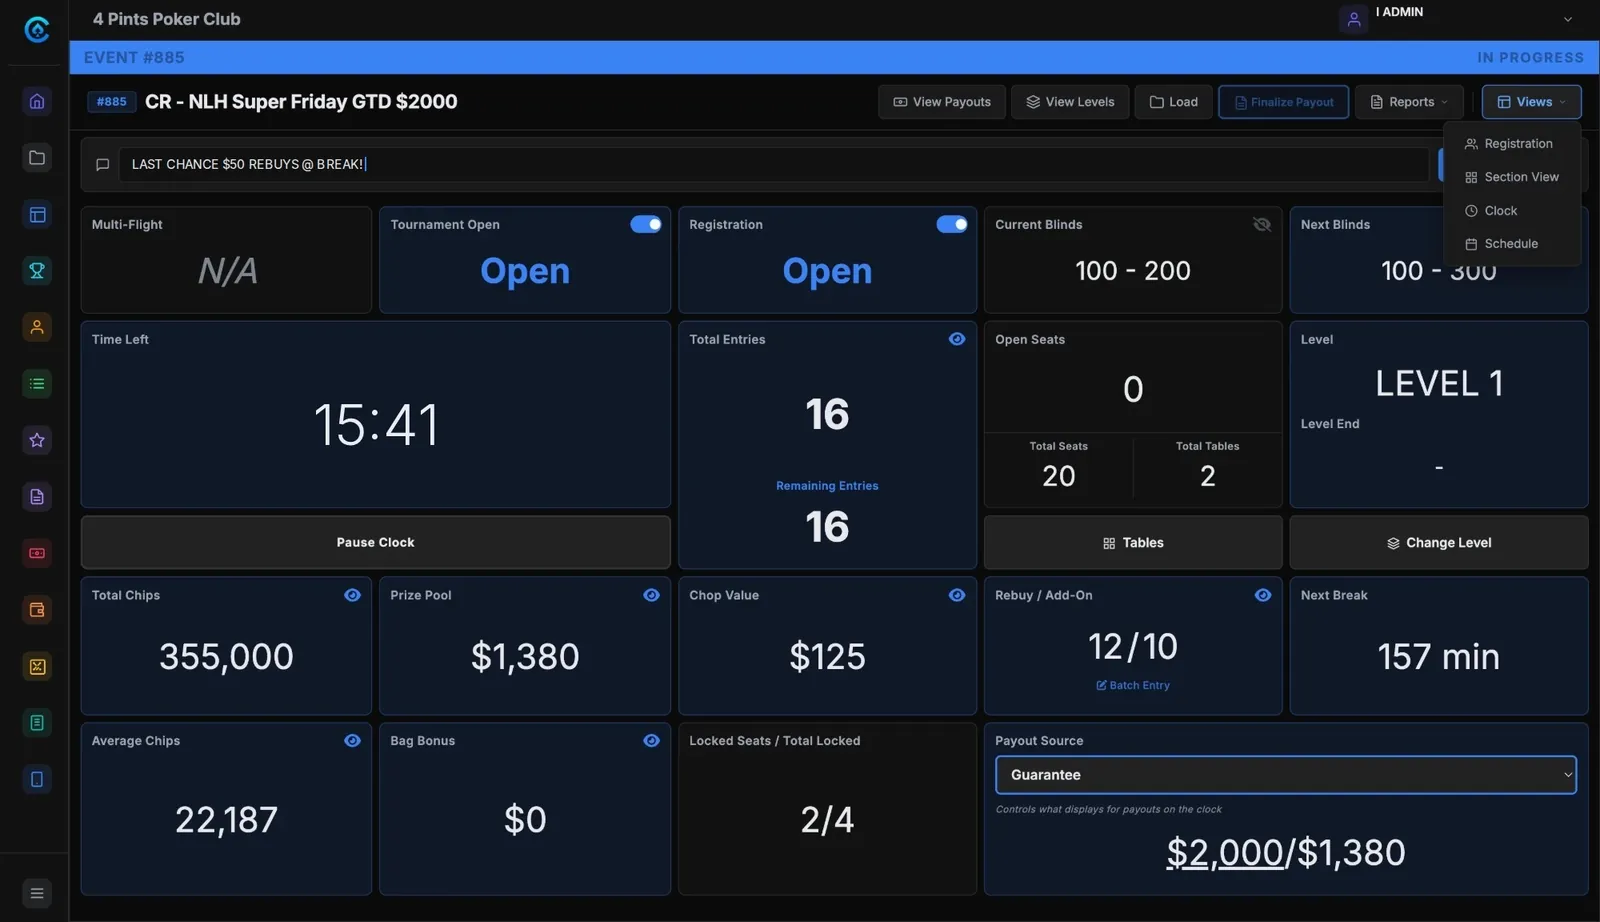Image resolution: width=1600 pixels, height=922 pixels.
Task: Open the trophy tournaments icon in the sidebar
Action: (37, 271)
